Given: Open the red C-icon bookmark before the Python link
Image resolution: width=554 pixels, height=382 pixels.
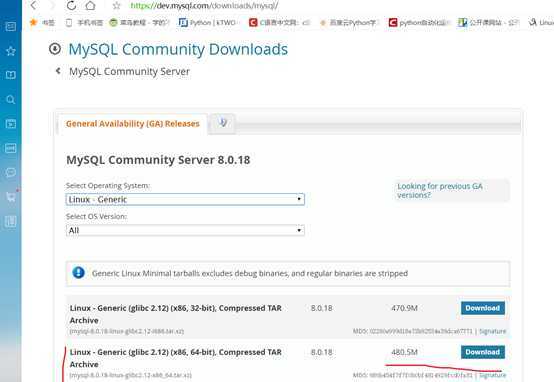Looking at the screenshot, I should tap(279, 23).
